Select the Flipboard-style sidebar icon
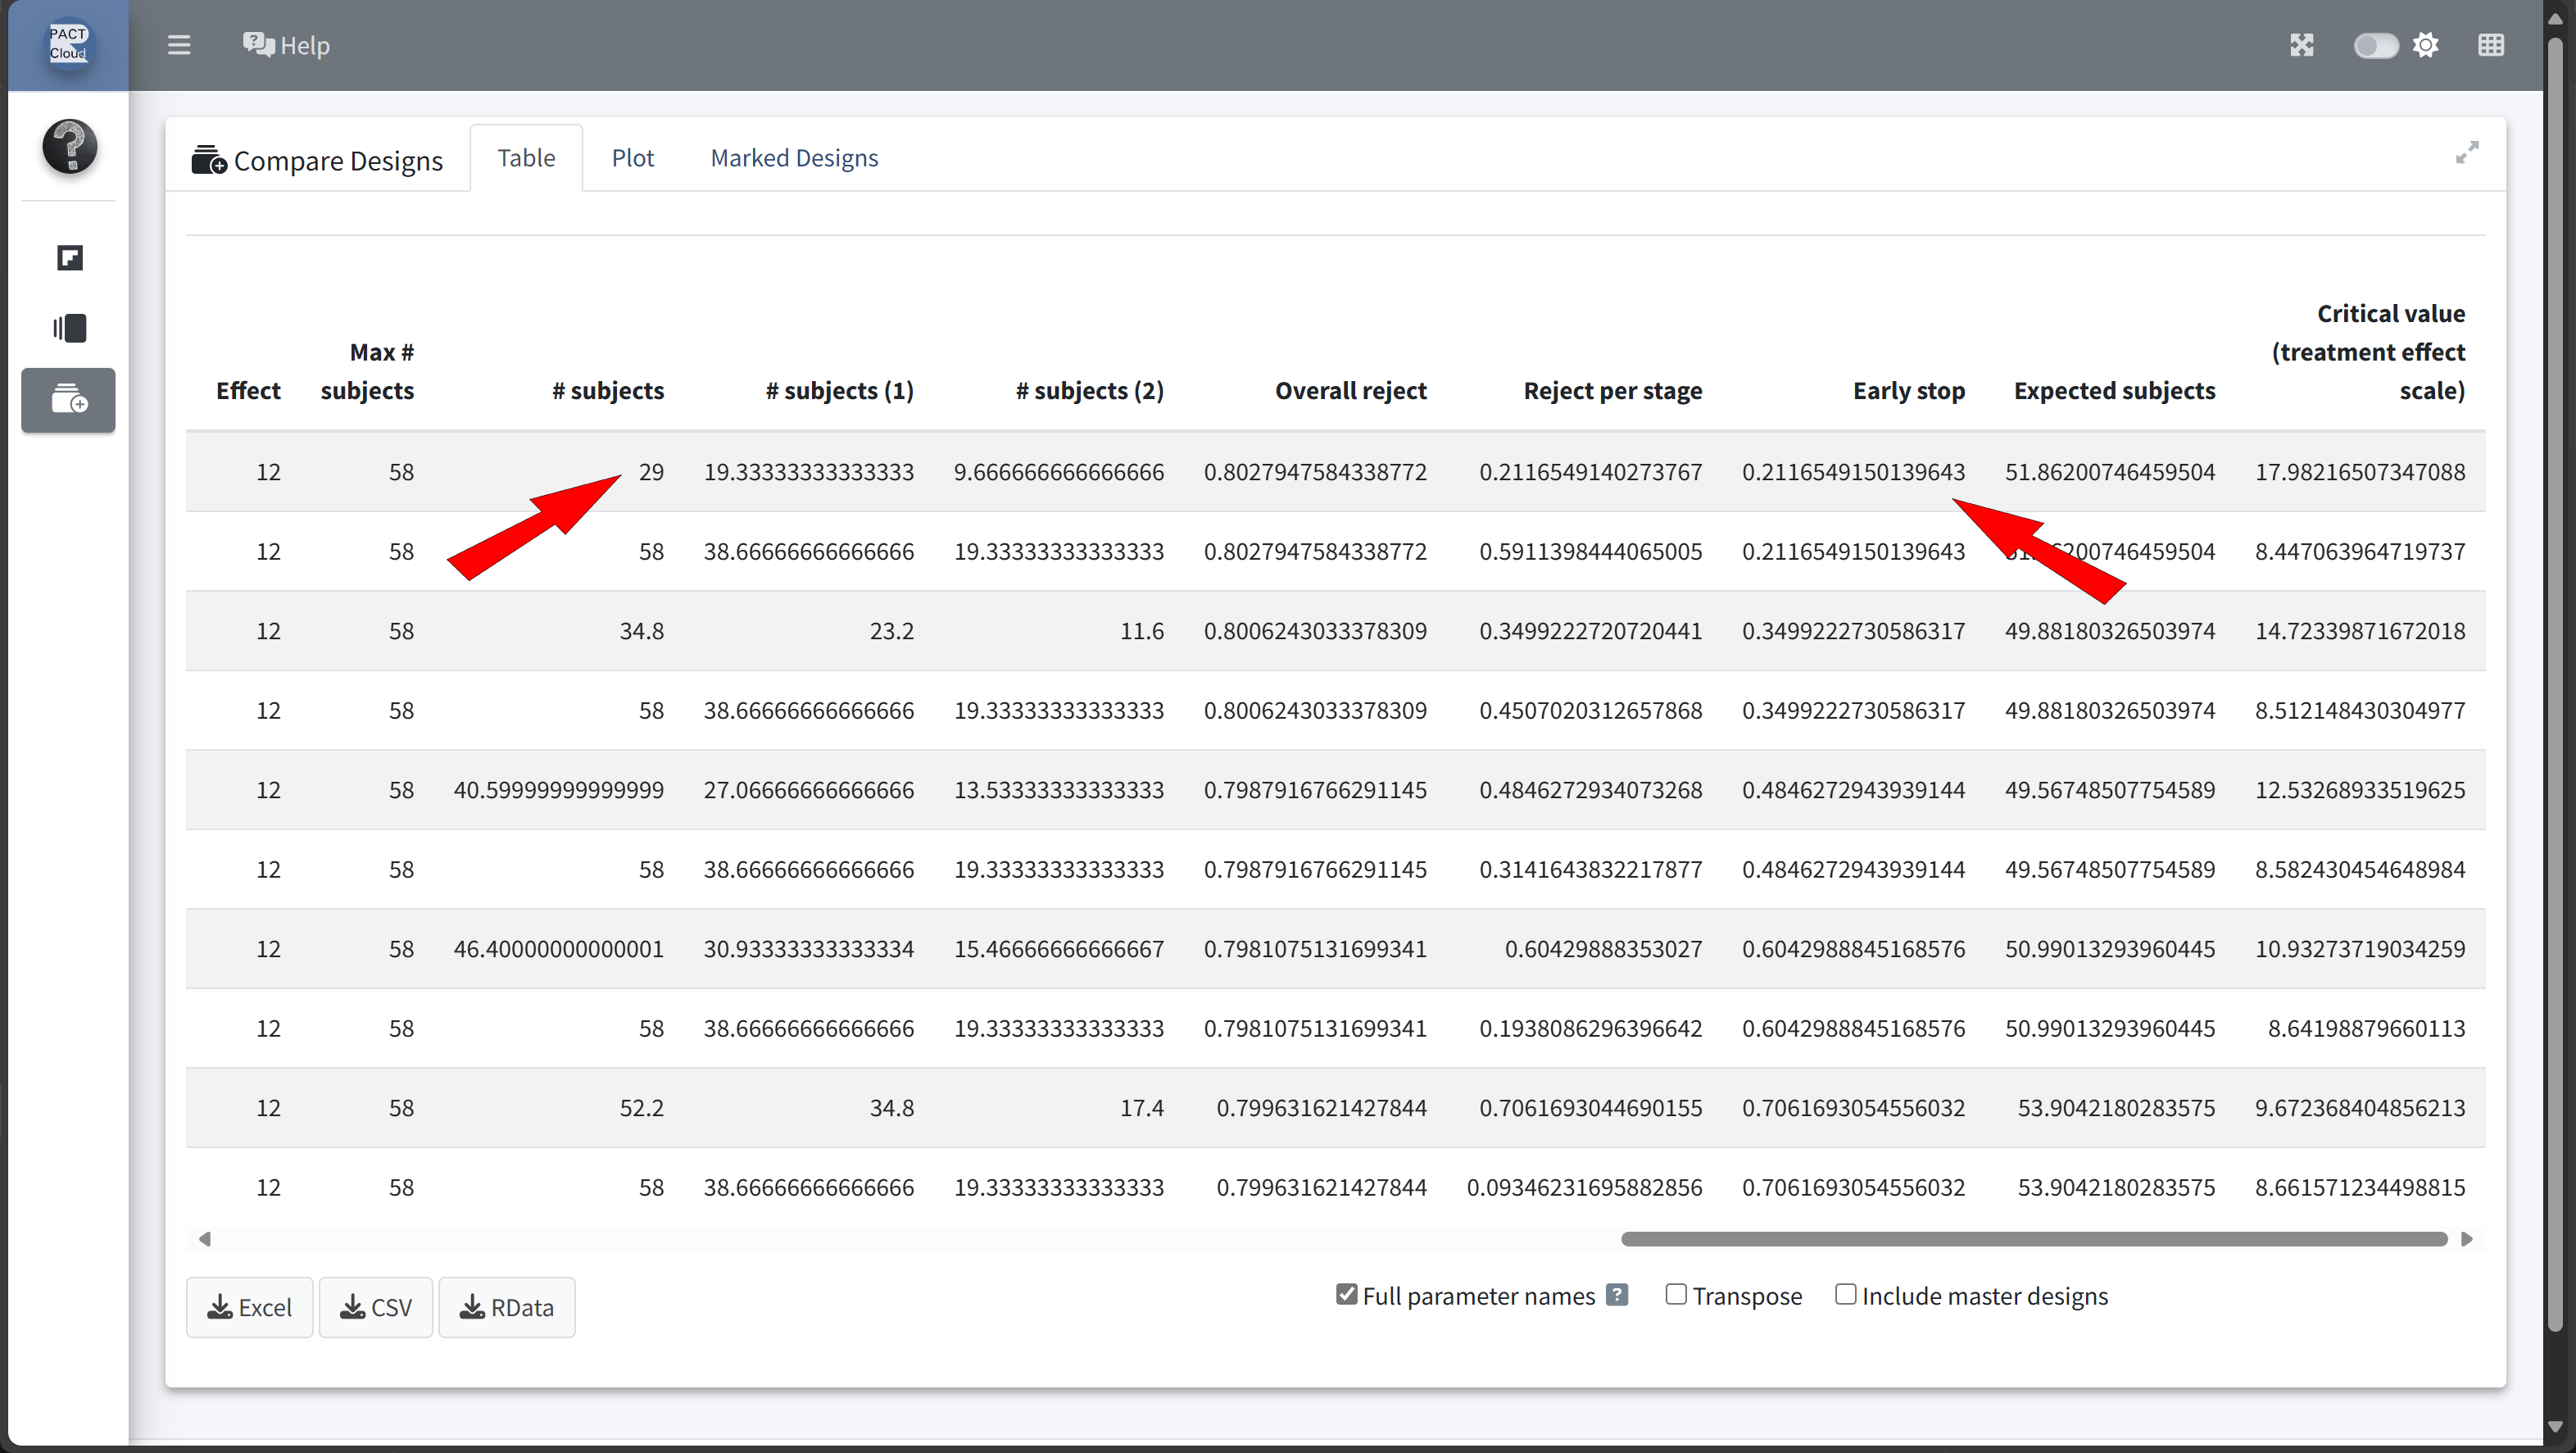The width and height of the screenshot is (2576, 1453). (x=69, y=258)
